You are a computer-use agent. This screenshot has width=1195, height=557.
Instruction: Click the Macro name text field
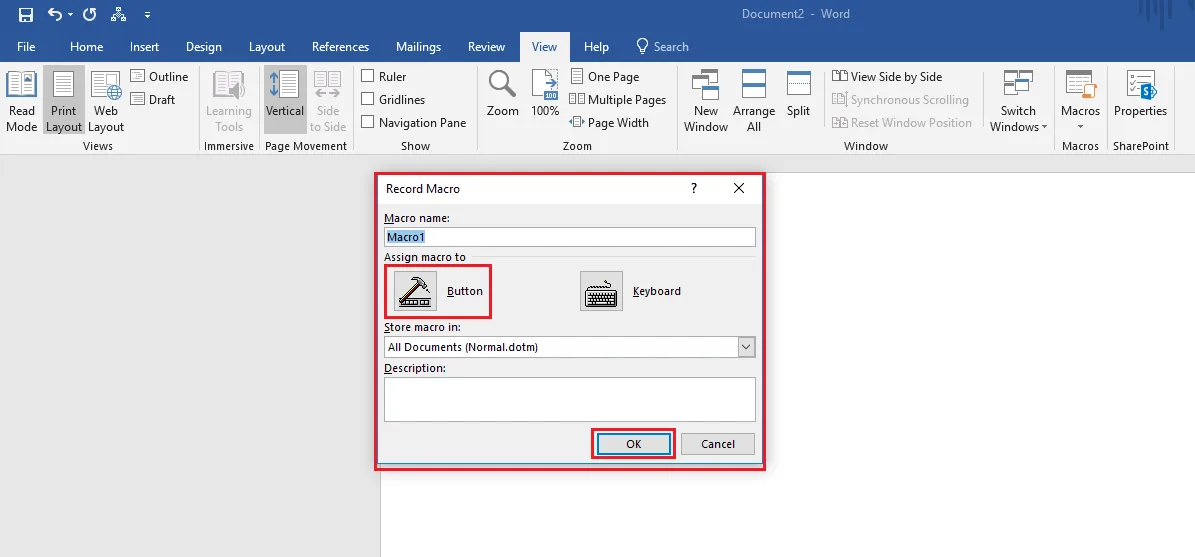point(570,237)
